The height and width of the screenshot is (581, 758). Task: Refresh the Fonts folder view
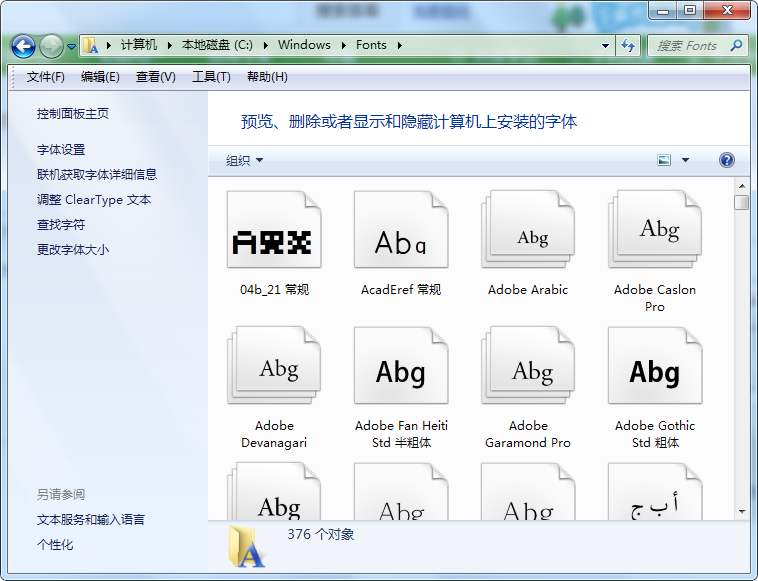pyautogui.click(x=628, y=46)
